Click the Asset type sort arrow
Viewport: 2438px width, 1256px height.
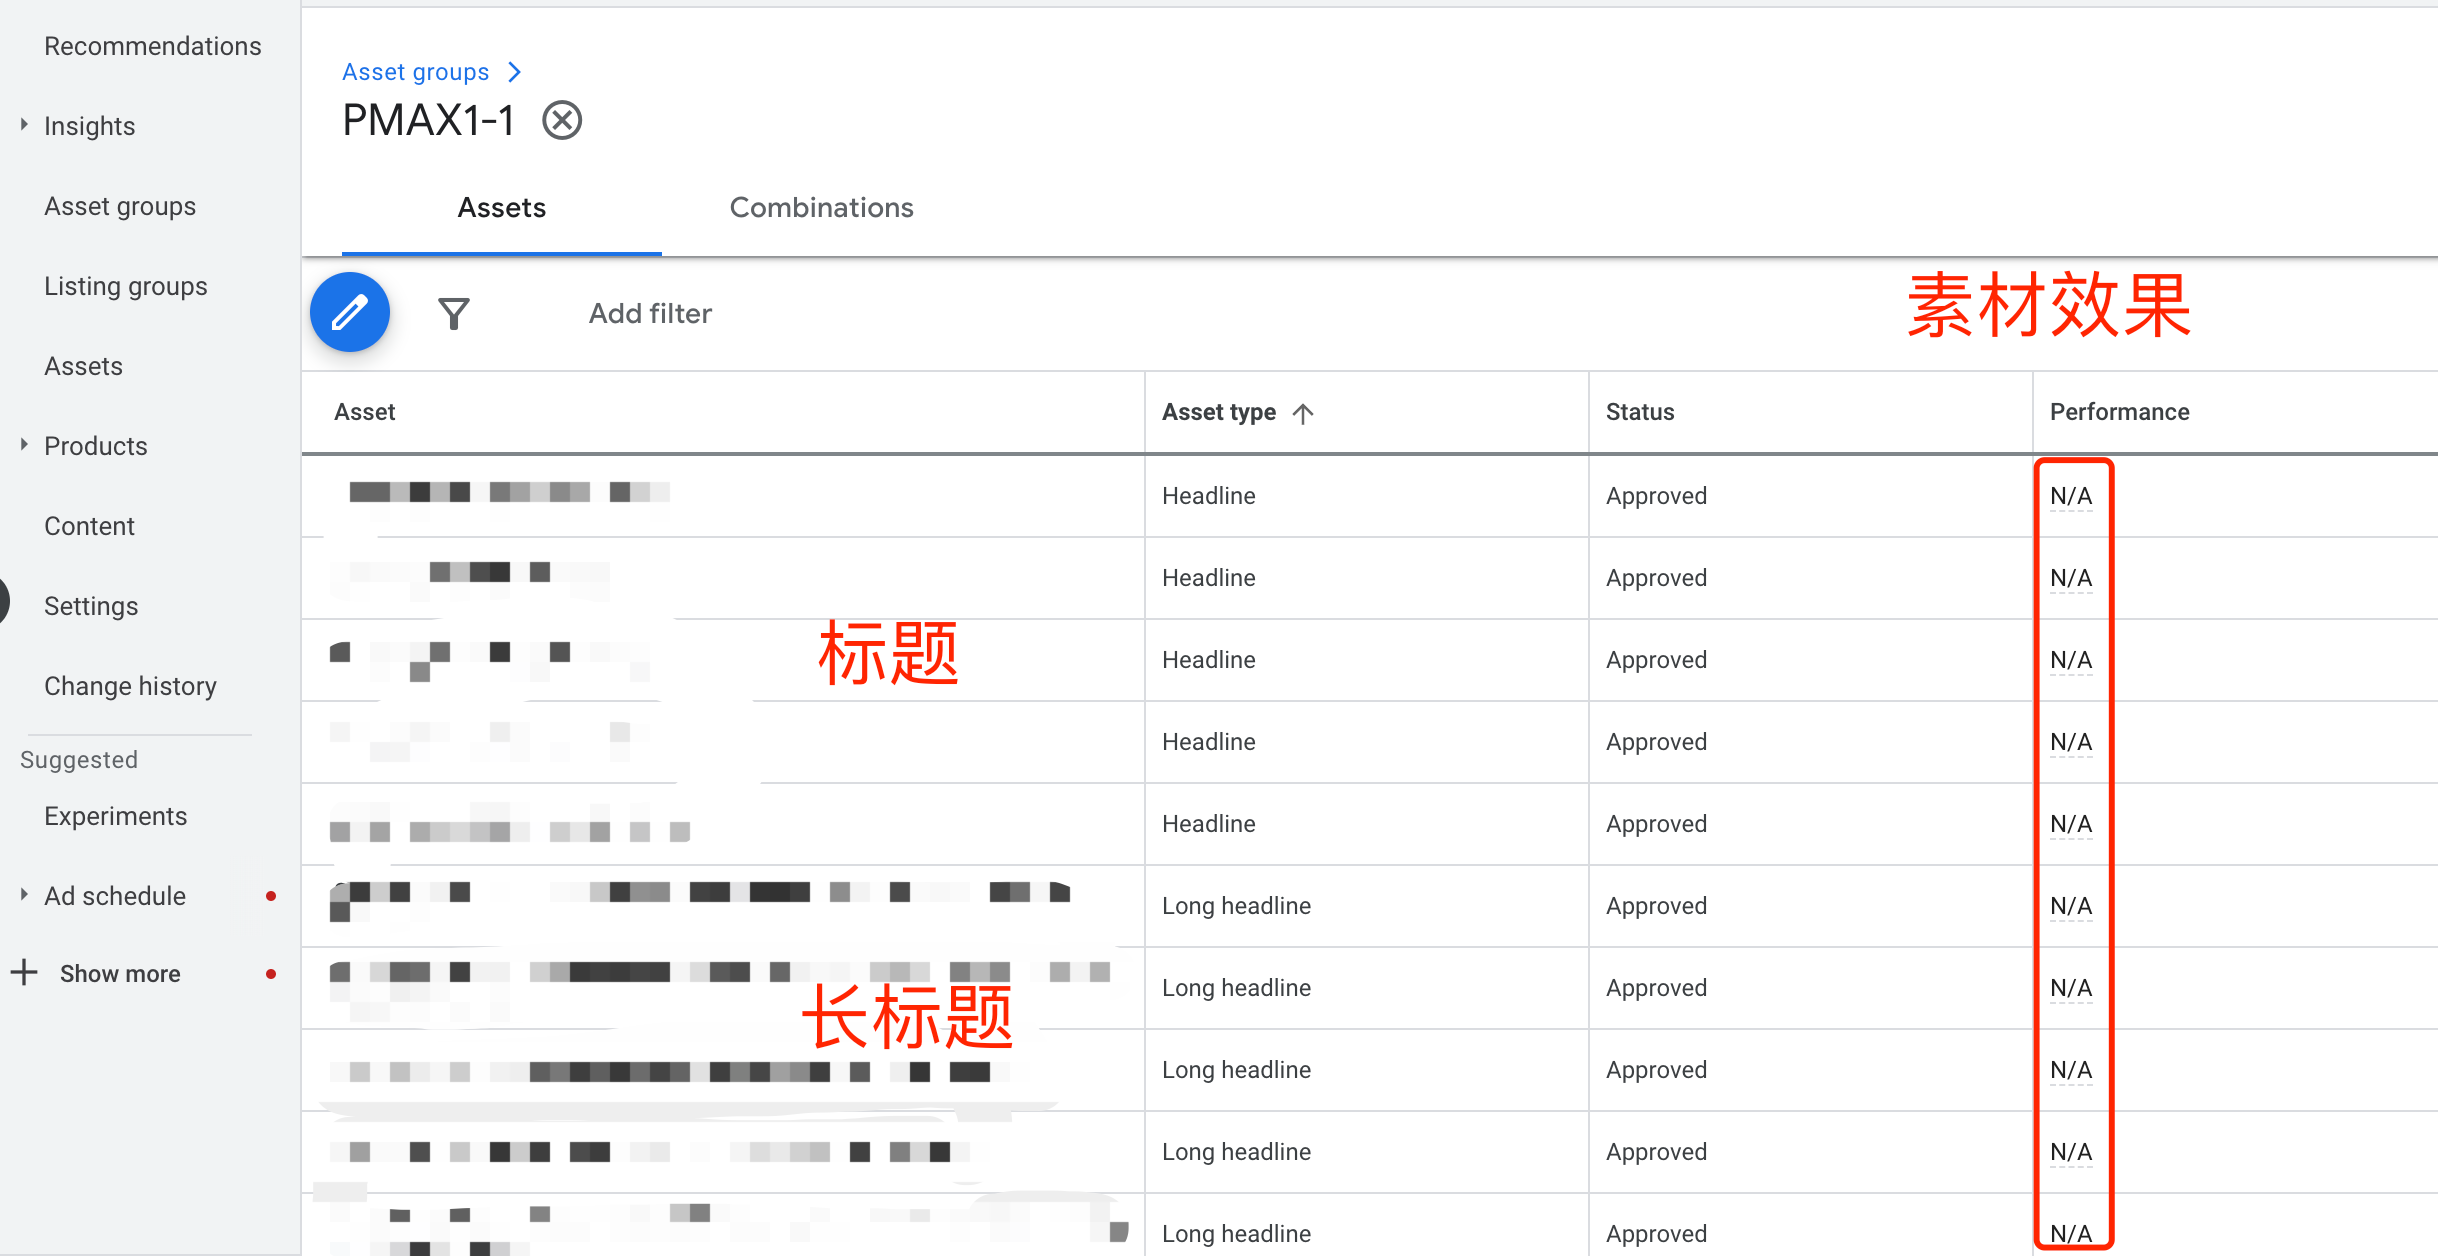coord(1303,413)
